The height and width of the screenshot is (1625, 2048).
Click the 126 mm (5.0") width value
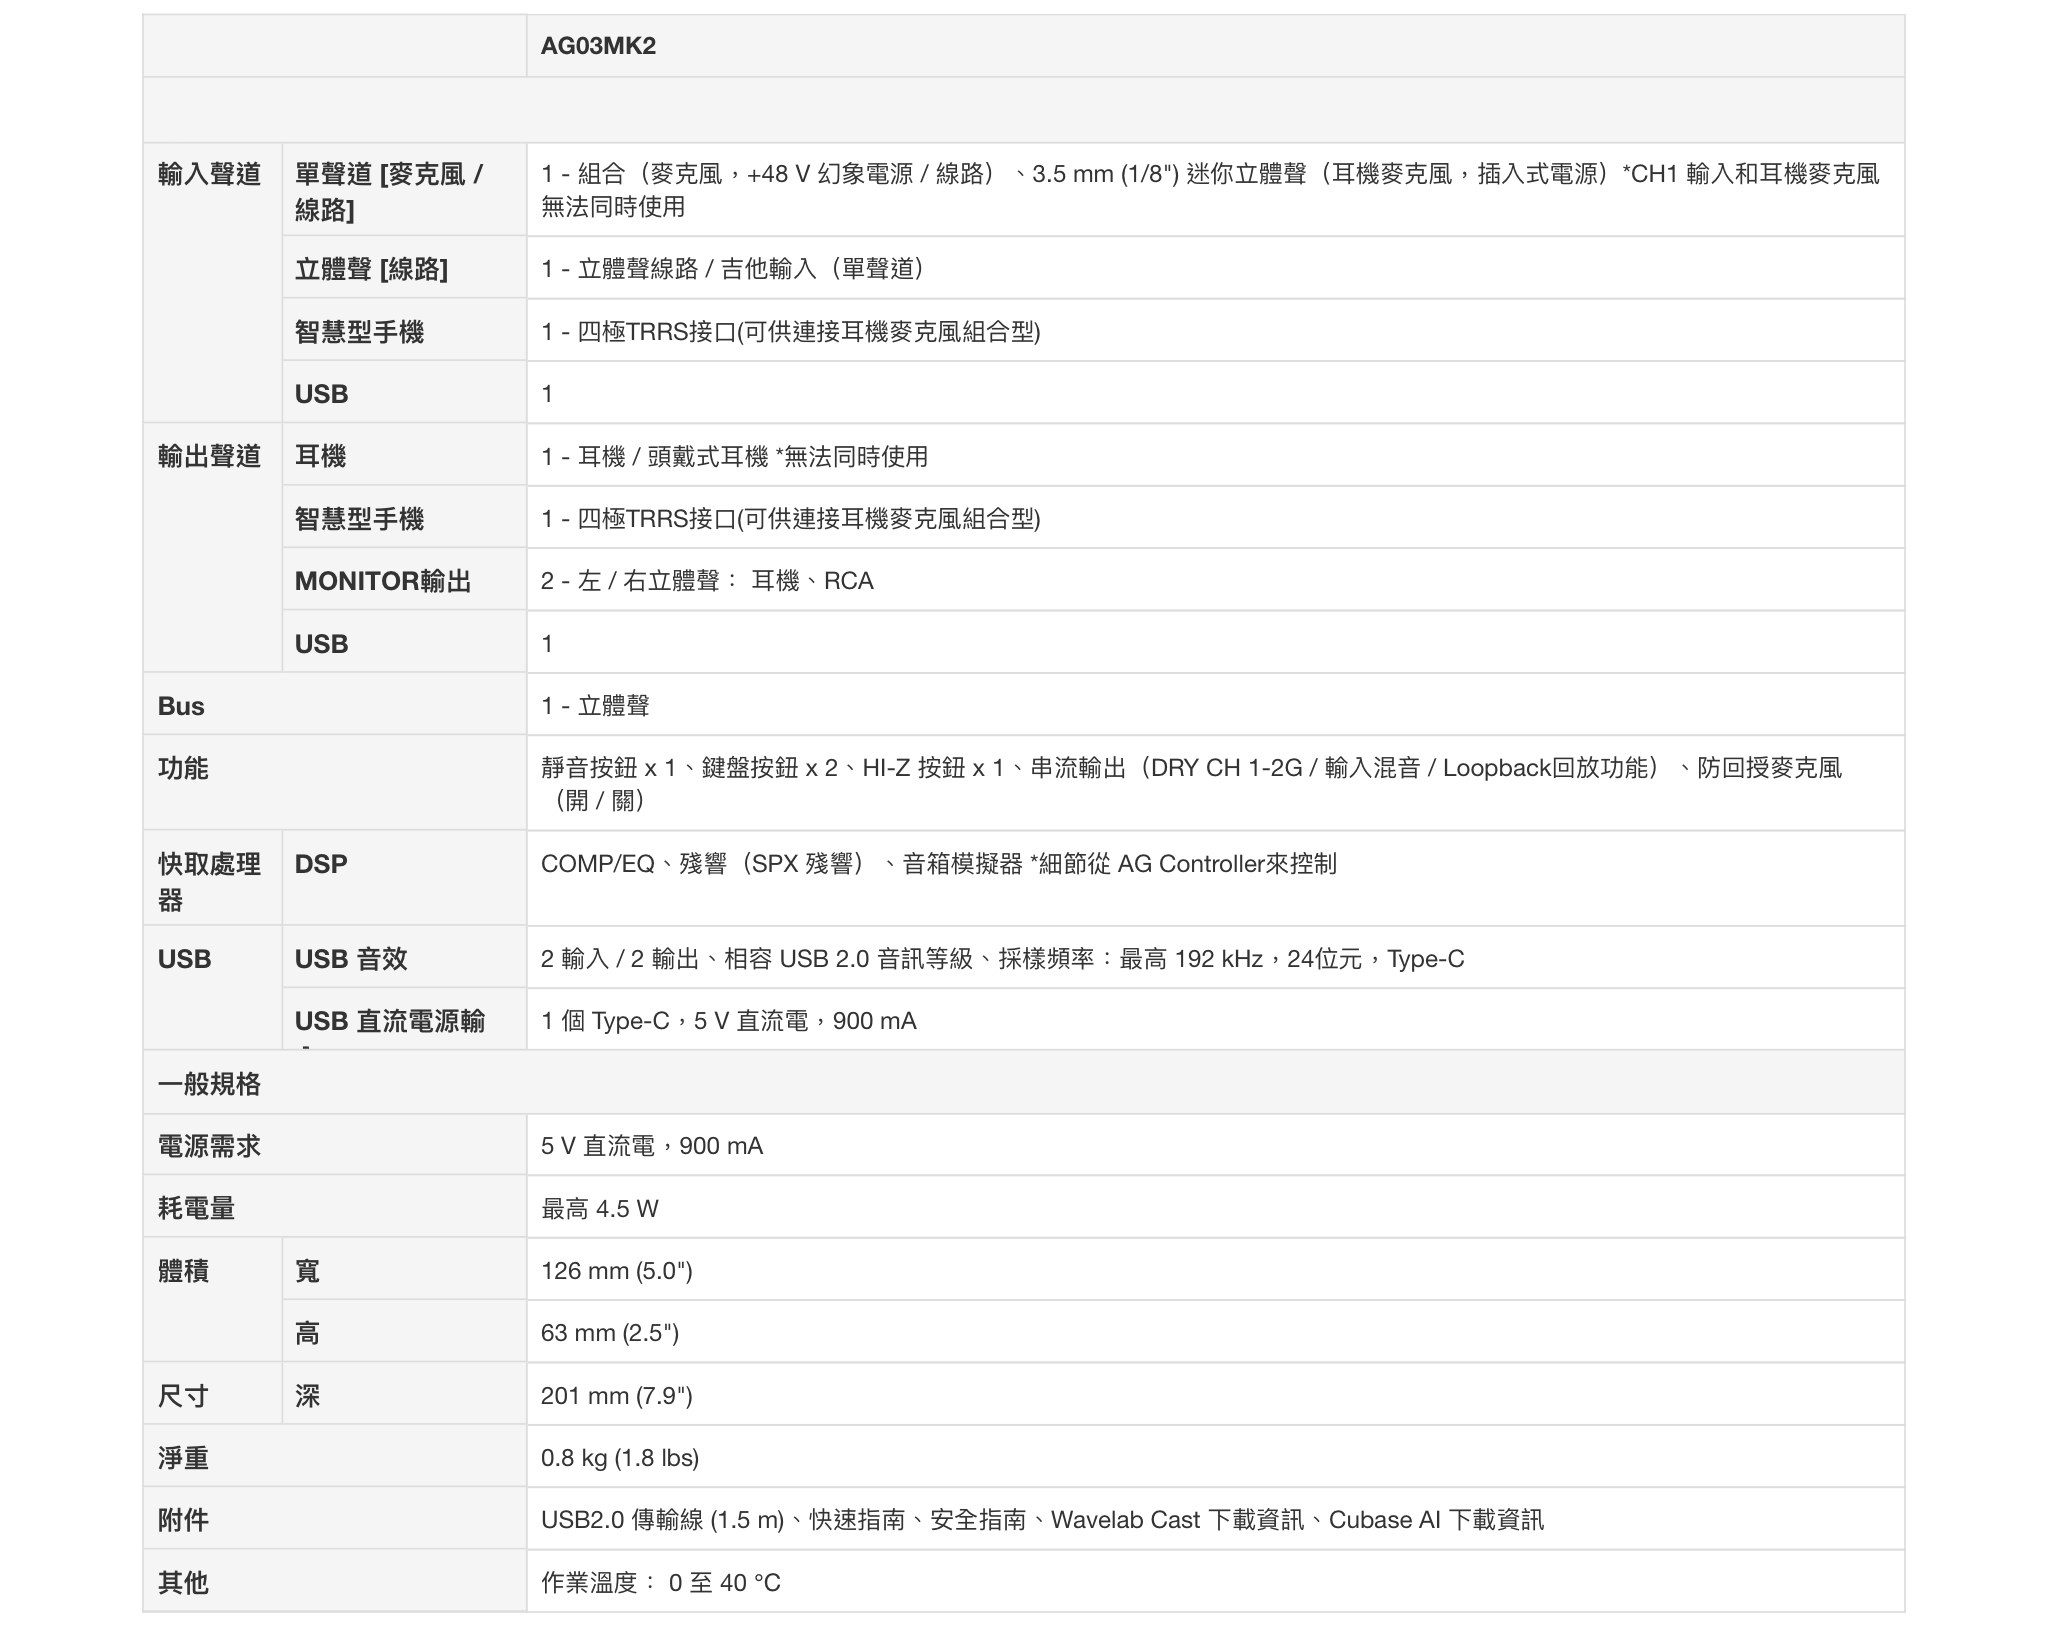616,1271
